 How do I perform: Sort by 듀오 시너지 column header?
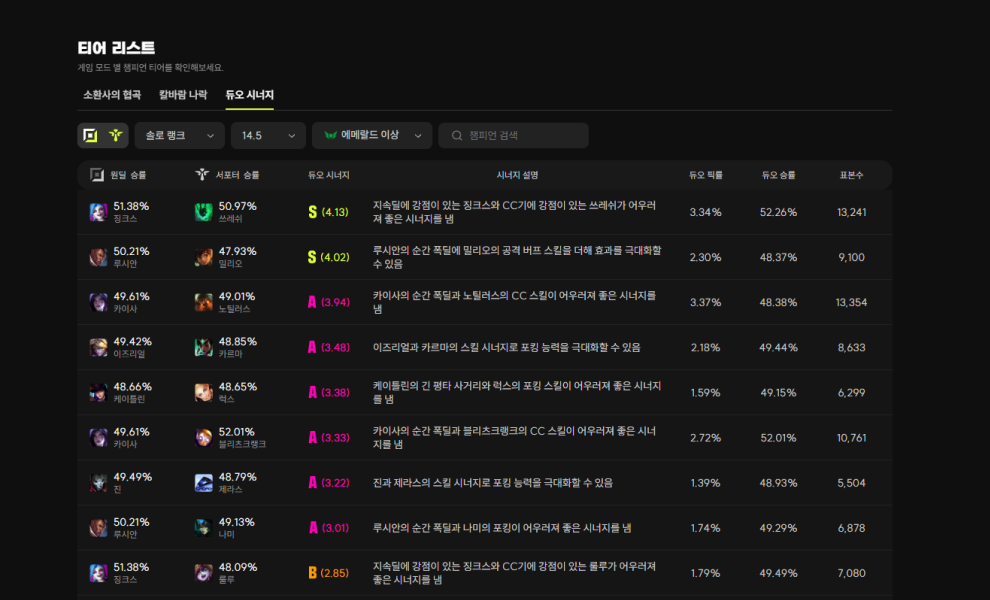pyautogui.click(x=328, y=175)
